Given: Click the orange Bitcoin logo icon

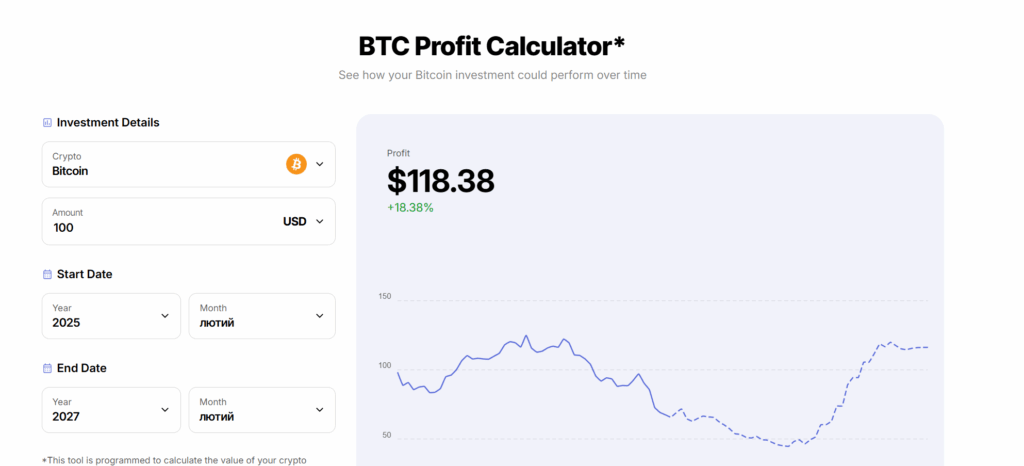Looking at the screenshot, I should [x=296, y=164].
